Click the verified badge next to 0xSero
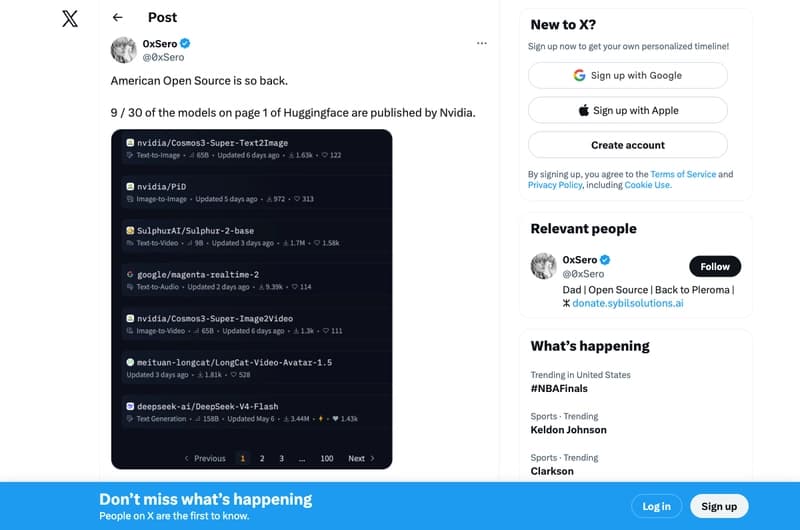The width and height of the screenshot is (800, 530). (185, 43)
